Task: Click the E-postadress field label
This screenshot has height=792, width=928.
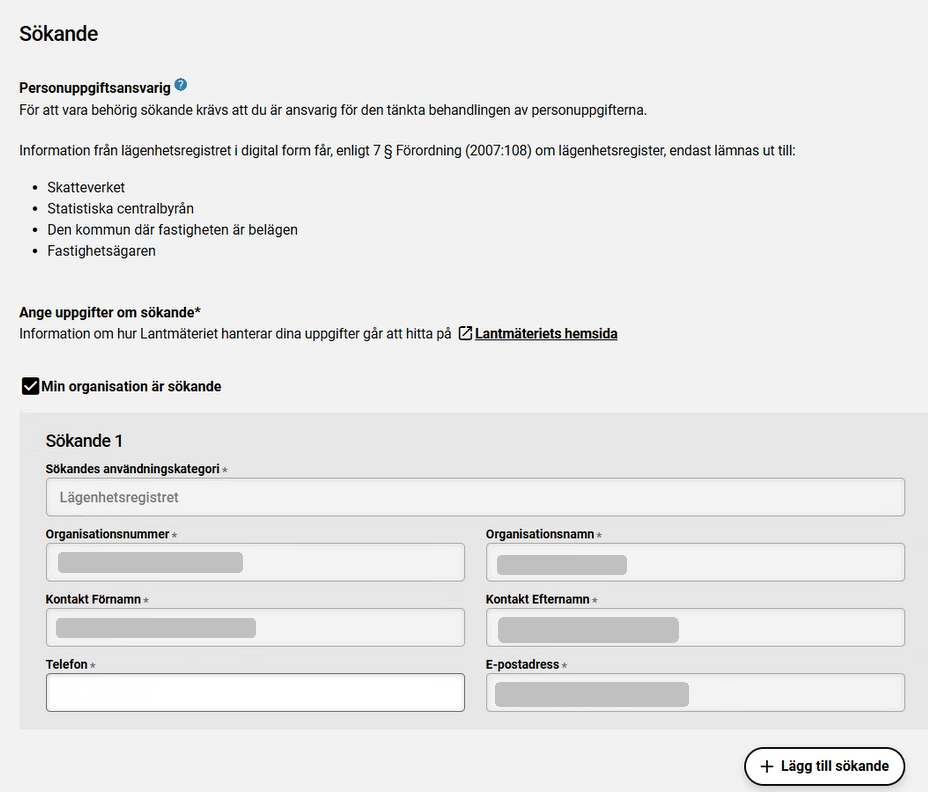Action: (x=522, y=665)
